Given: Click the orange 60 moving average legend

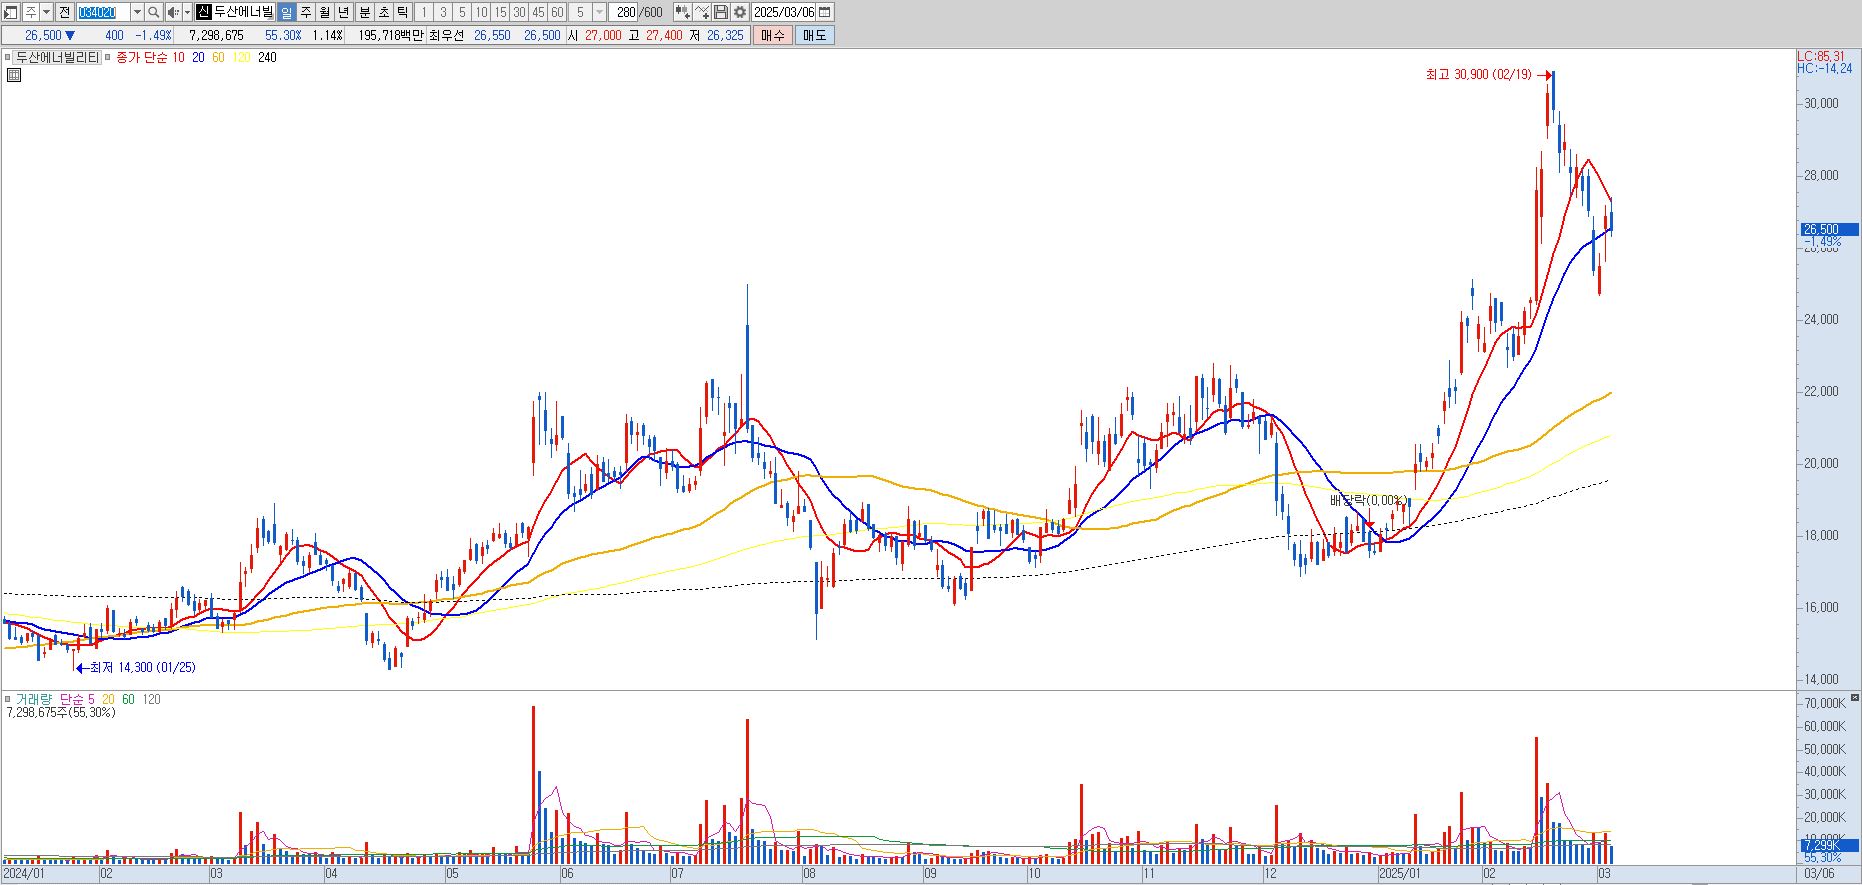Looking at the screenshot, I should coord(218,58).
